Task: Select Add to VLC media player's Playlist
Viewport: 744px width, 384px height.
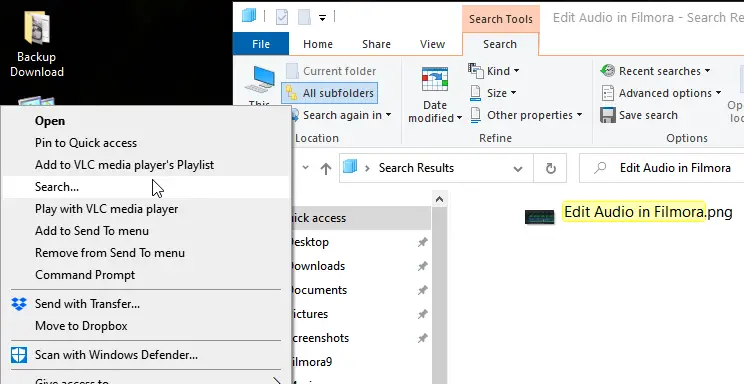Action: 147,165
